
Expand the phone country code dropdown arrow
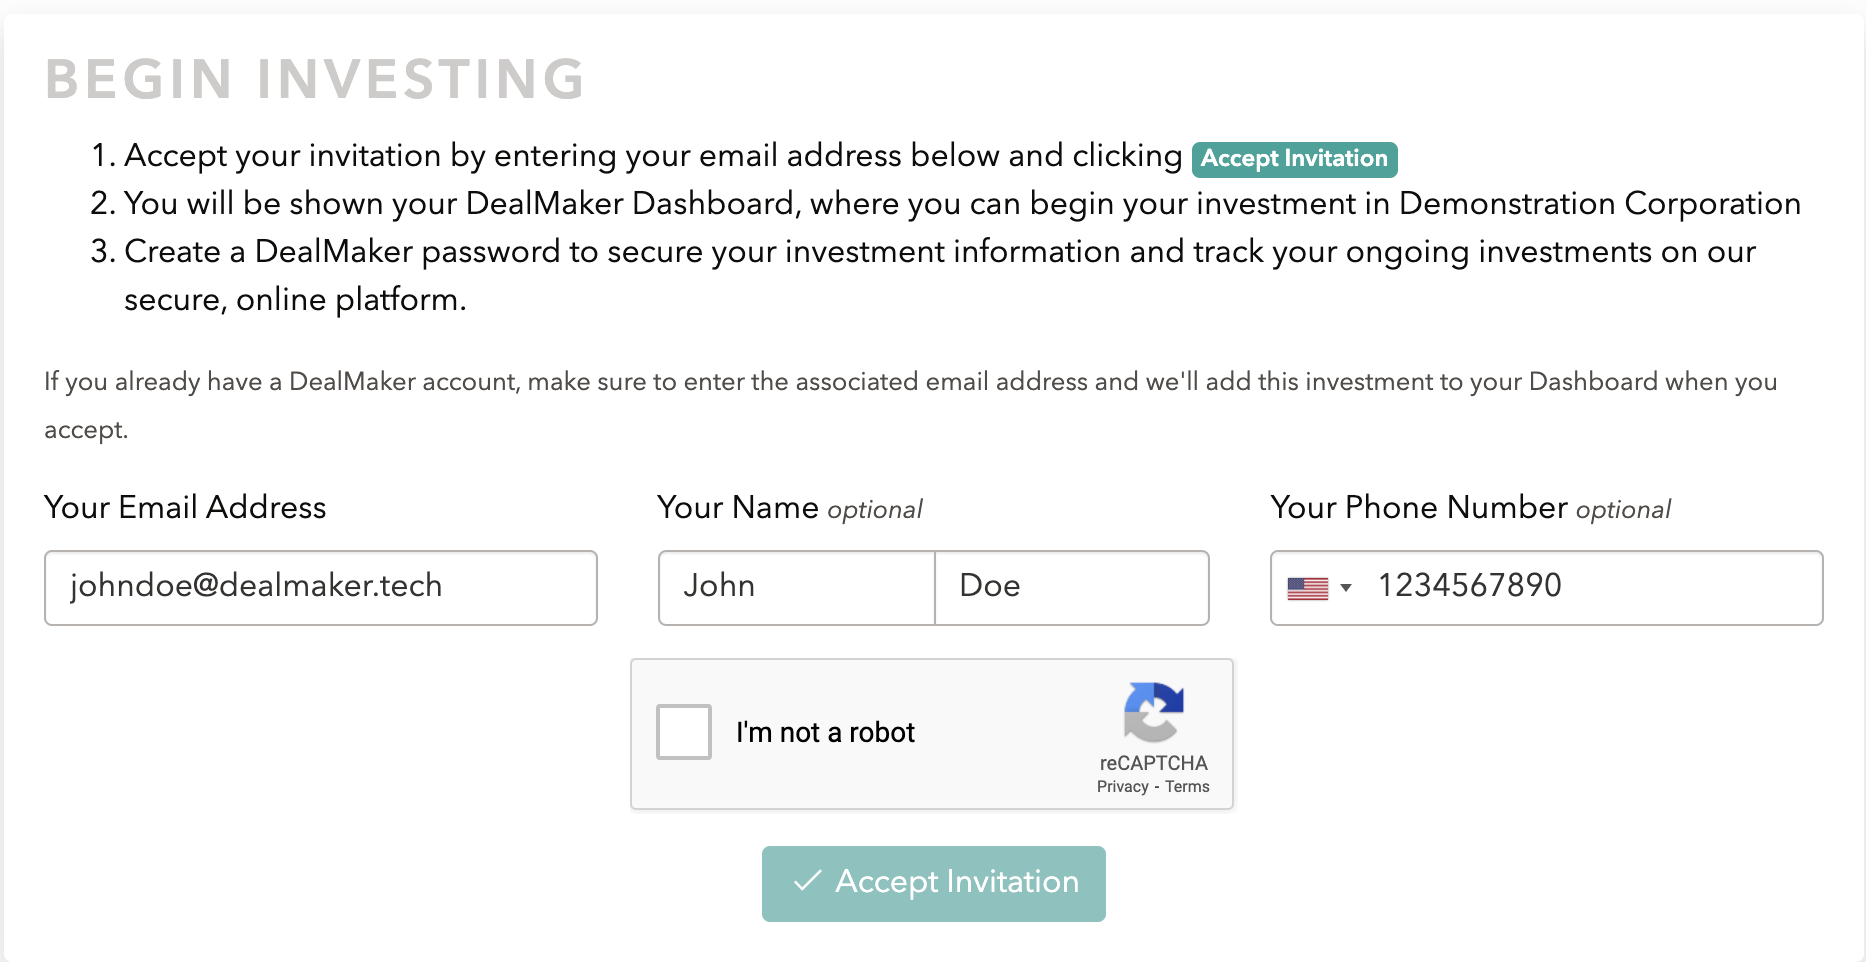(1346, 588)
